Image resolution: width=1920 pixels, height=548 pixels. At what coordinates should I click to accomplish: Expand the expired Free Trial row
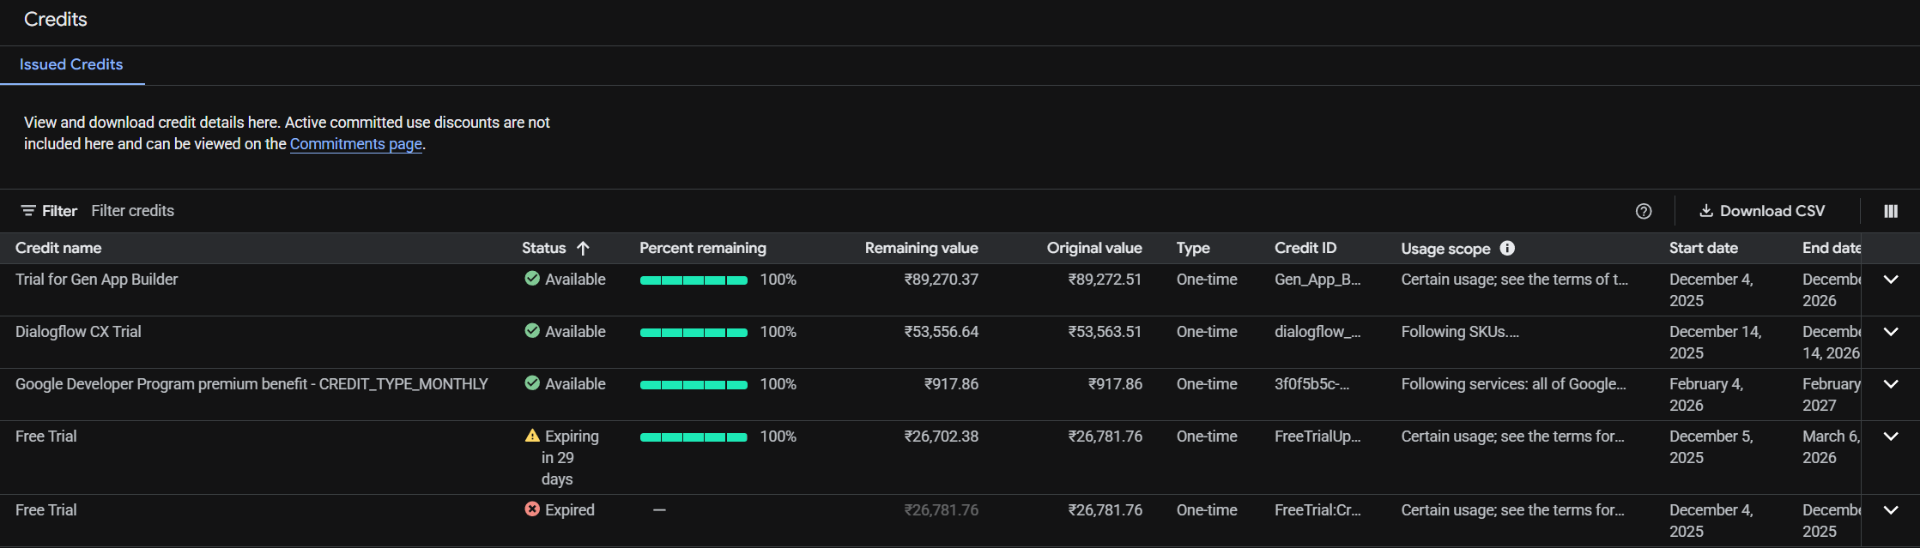point(1890,509)
